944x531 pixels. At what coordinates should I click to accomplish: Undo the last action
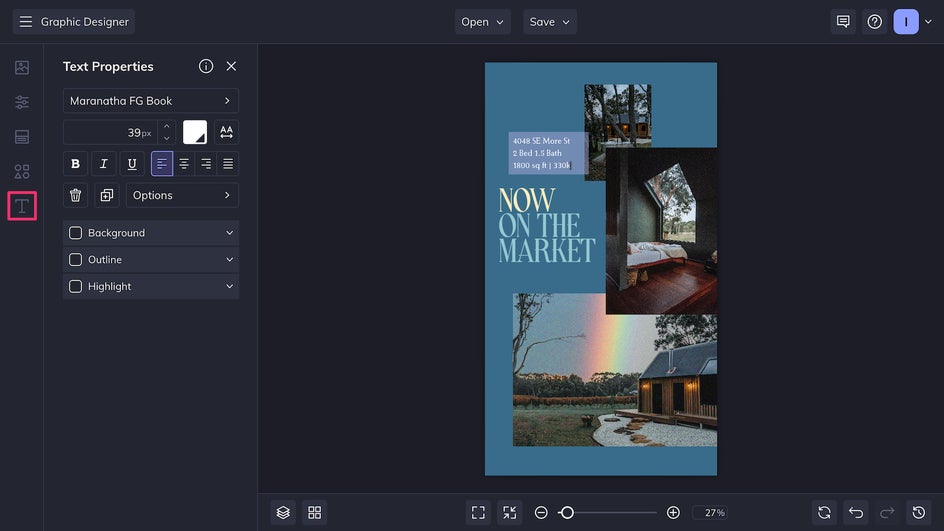click(x=856, y=512)
